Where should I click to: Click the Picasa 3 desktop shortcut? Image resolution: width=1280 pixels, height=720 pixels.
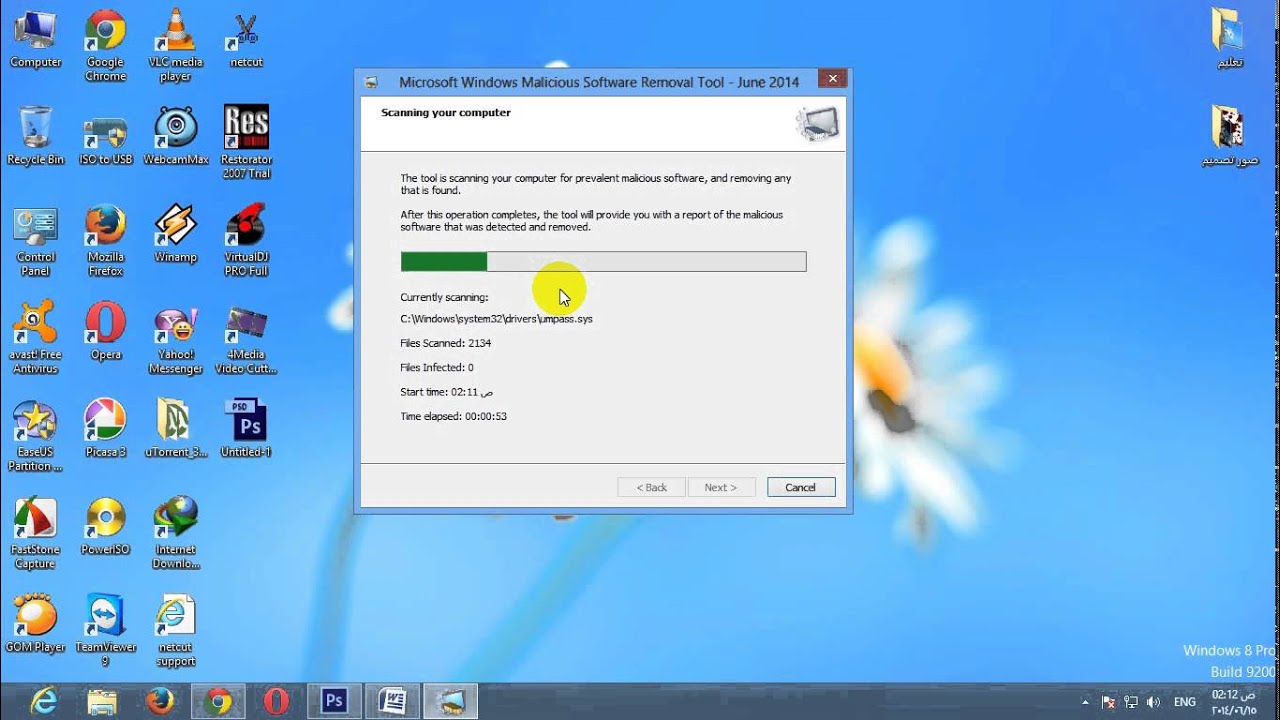105,429
